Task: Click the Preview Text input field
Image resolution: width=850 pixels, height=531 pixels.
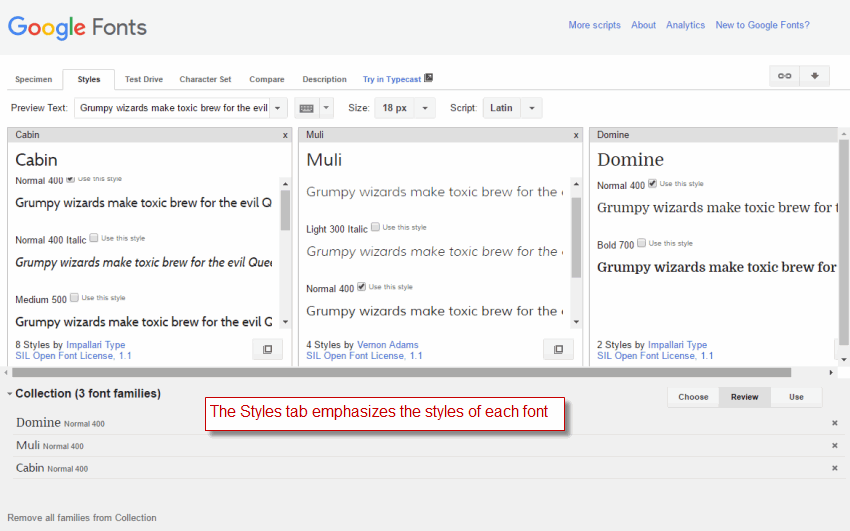Action: coord(173,108)
